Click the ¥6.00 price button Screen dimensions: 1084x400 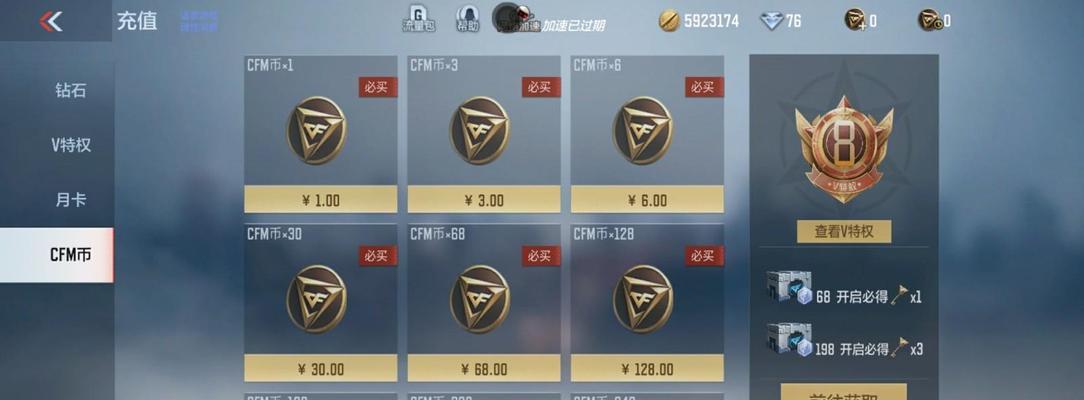pyautogui.click(x=647, y=200)
